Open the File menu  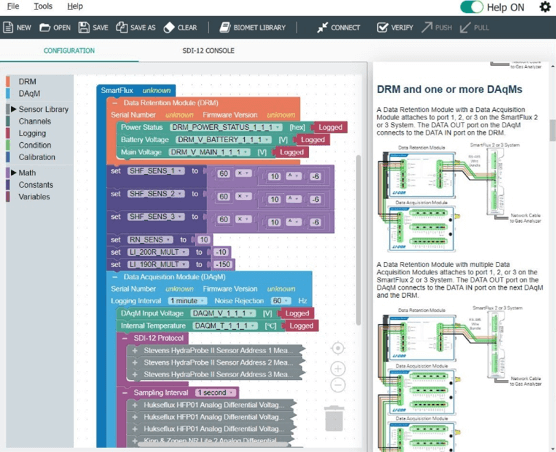coord(13,6)
